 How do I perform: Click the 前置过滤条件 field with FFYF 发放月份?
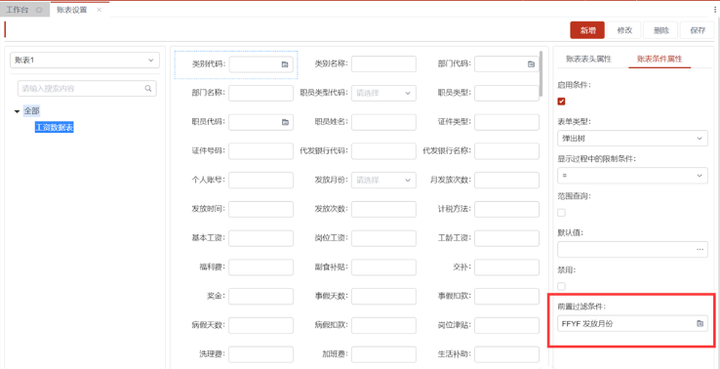(x=632, y=324)
